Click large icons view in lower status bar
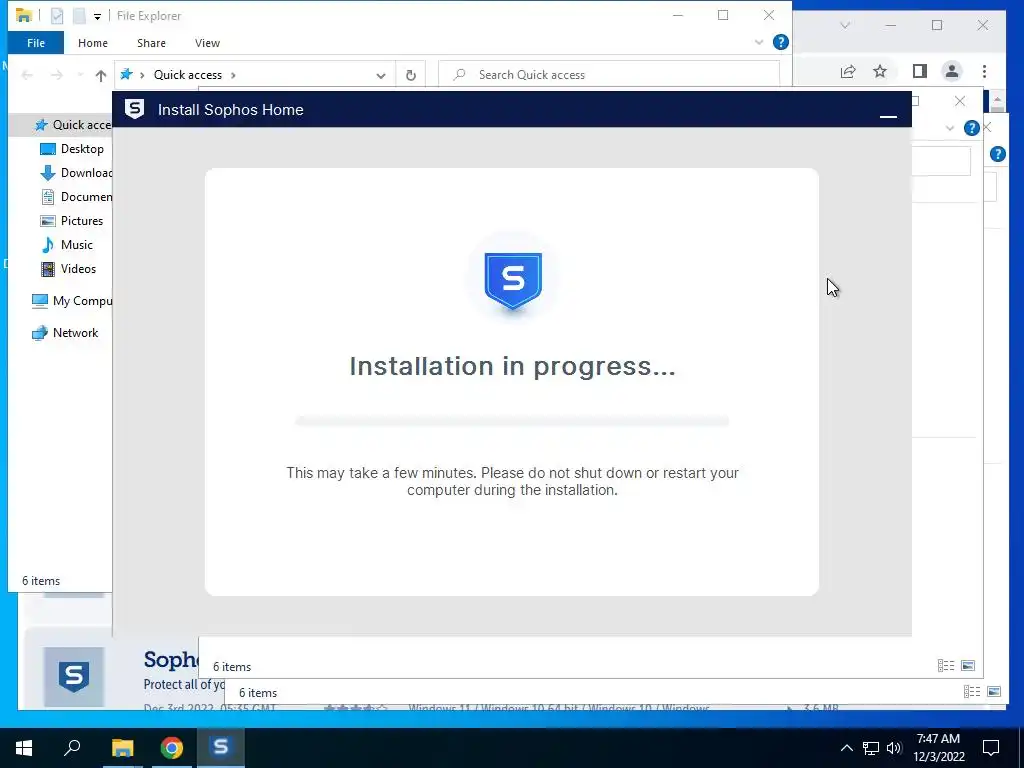This screenshot has height=768, width=1024. tap(994, 692)
